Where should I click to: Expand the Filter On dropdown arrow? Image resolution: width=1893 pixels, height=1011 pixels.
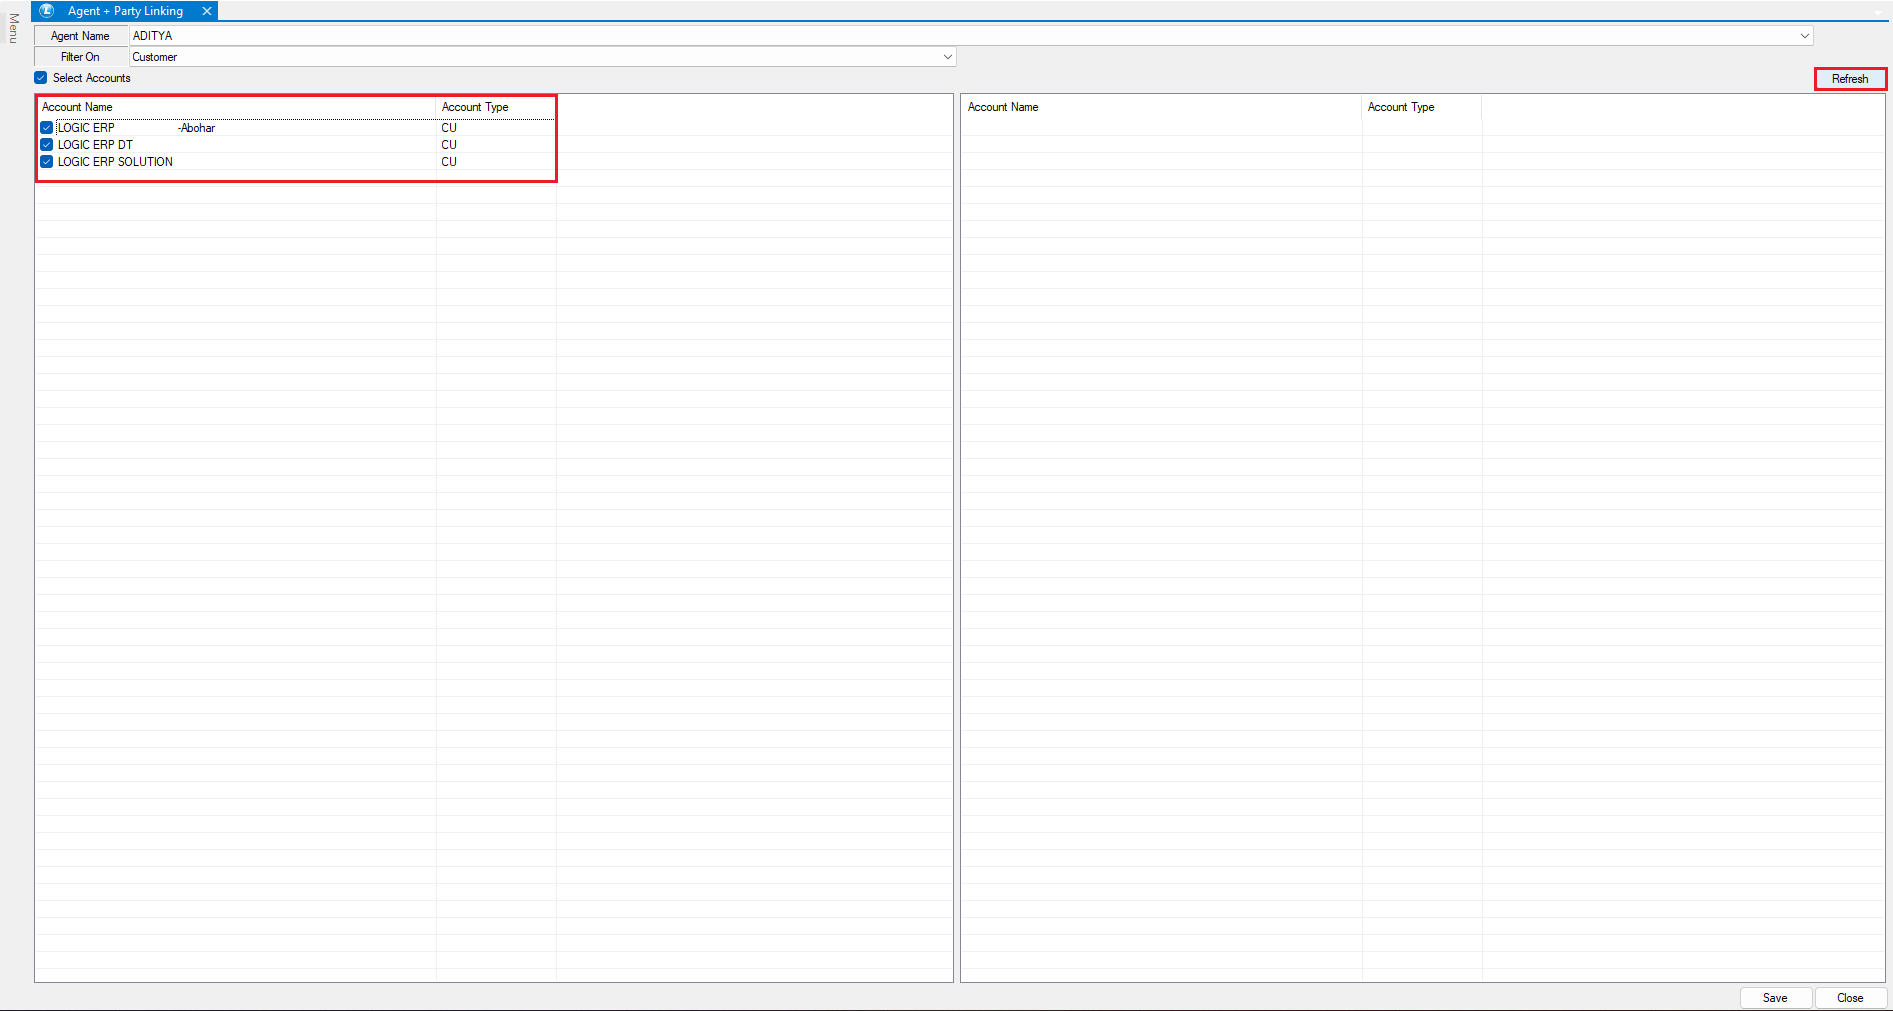point(947,57)
